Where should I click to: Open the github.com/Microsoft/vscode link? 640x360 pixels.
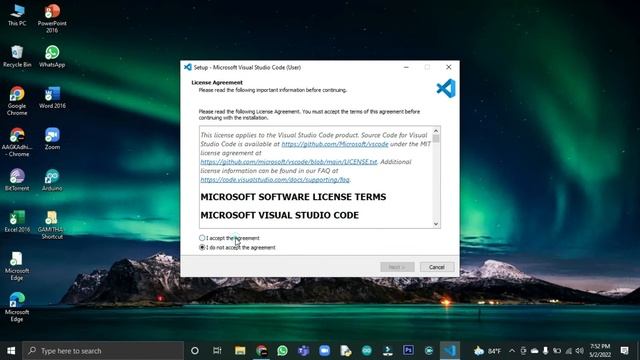click(x=335, y=144)
